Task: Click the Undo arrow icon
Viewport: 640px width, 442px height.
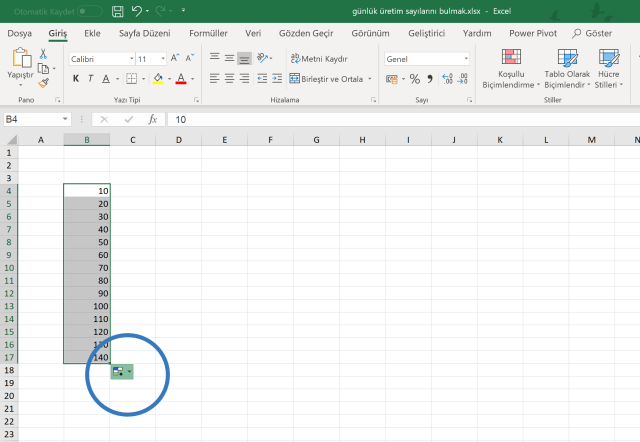Action: click(x=137, y=11)
